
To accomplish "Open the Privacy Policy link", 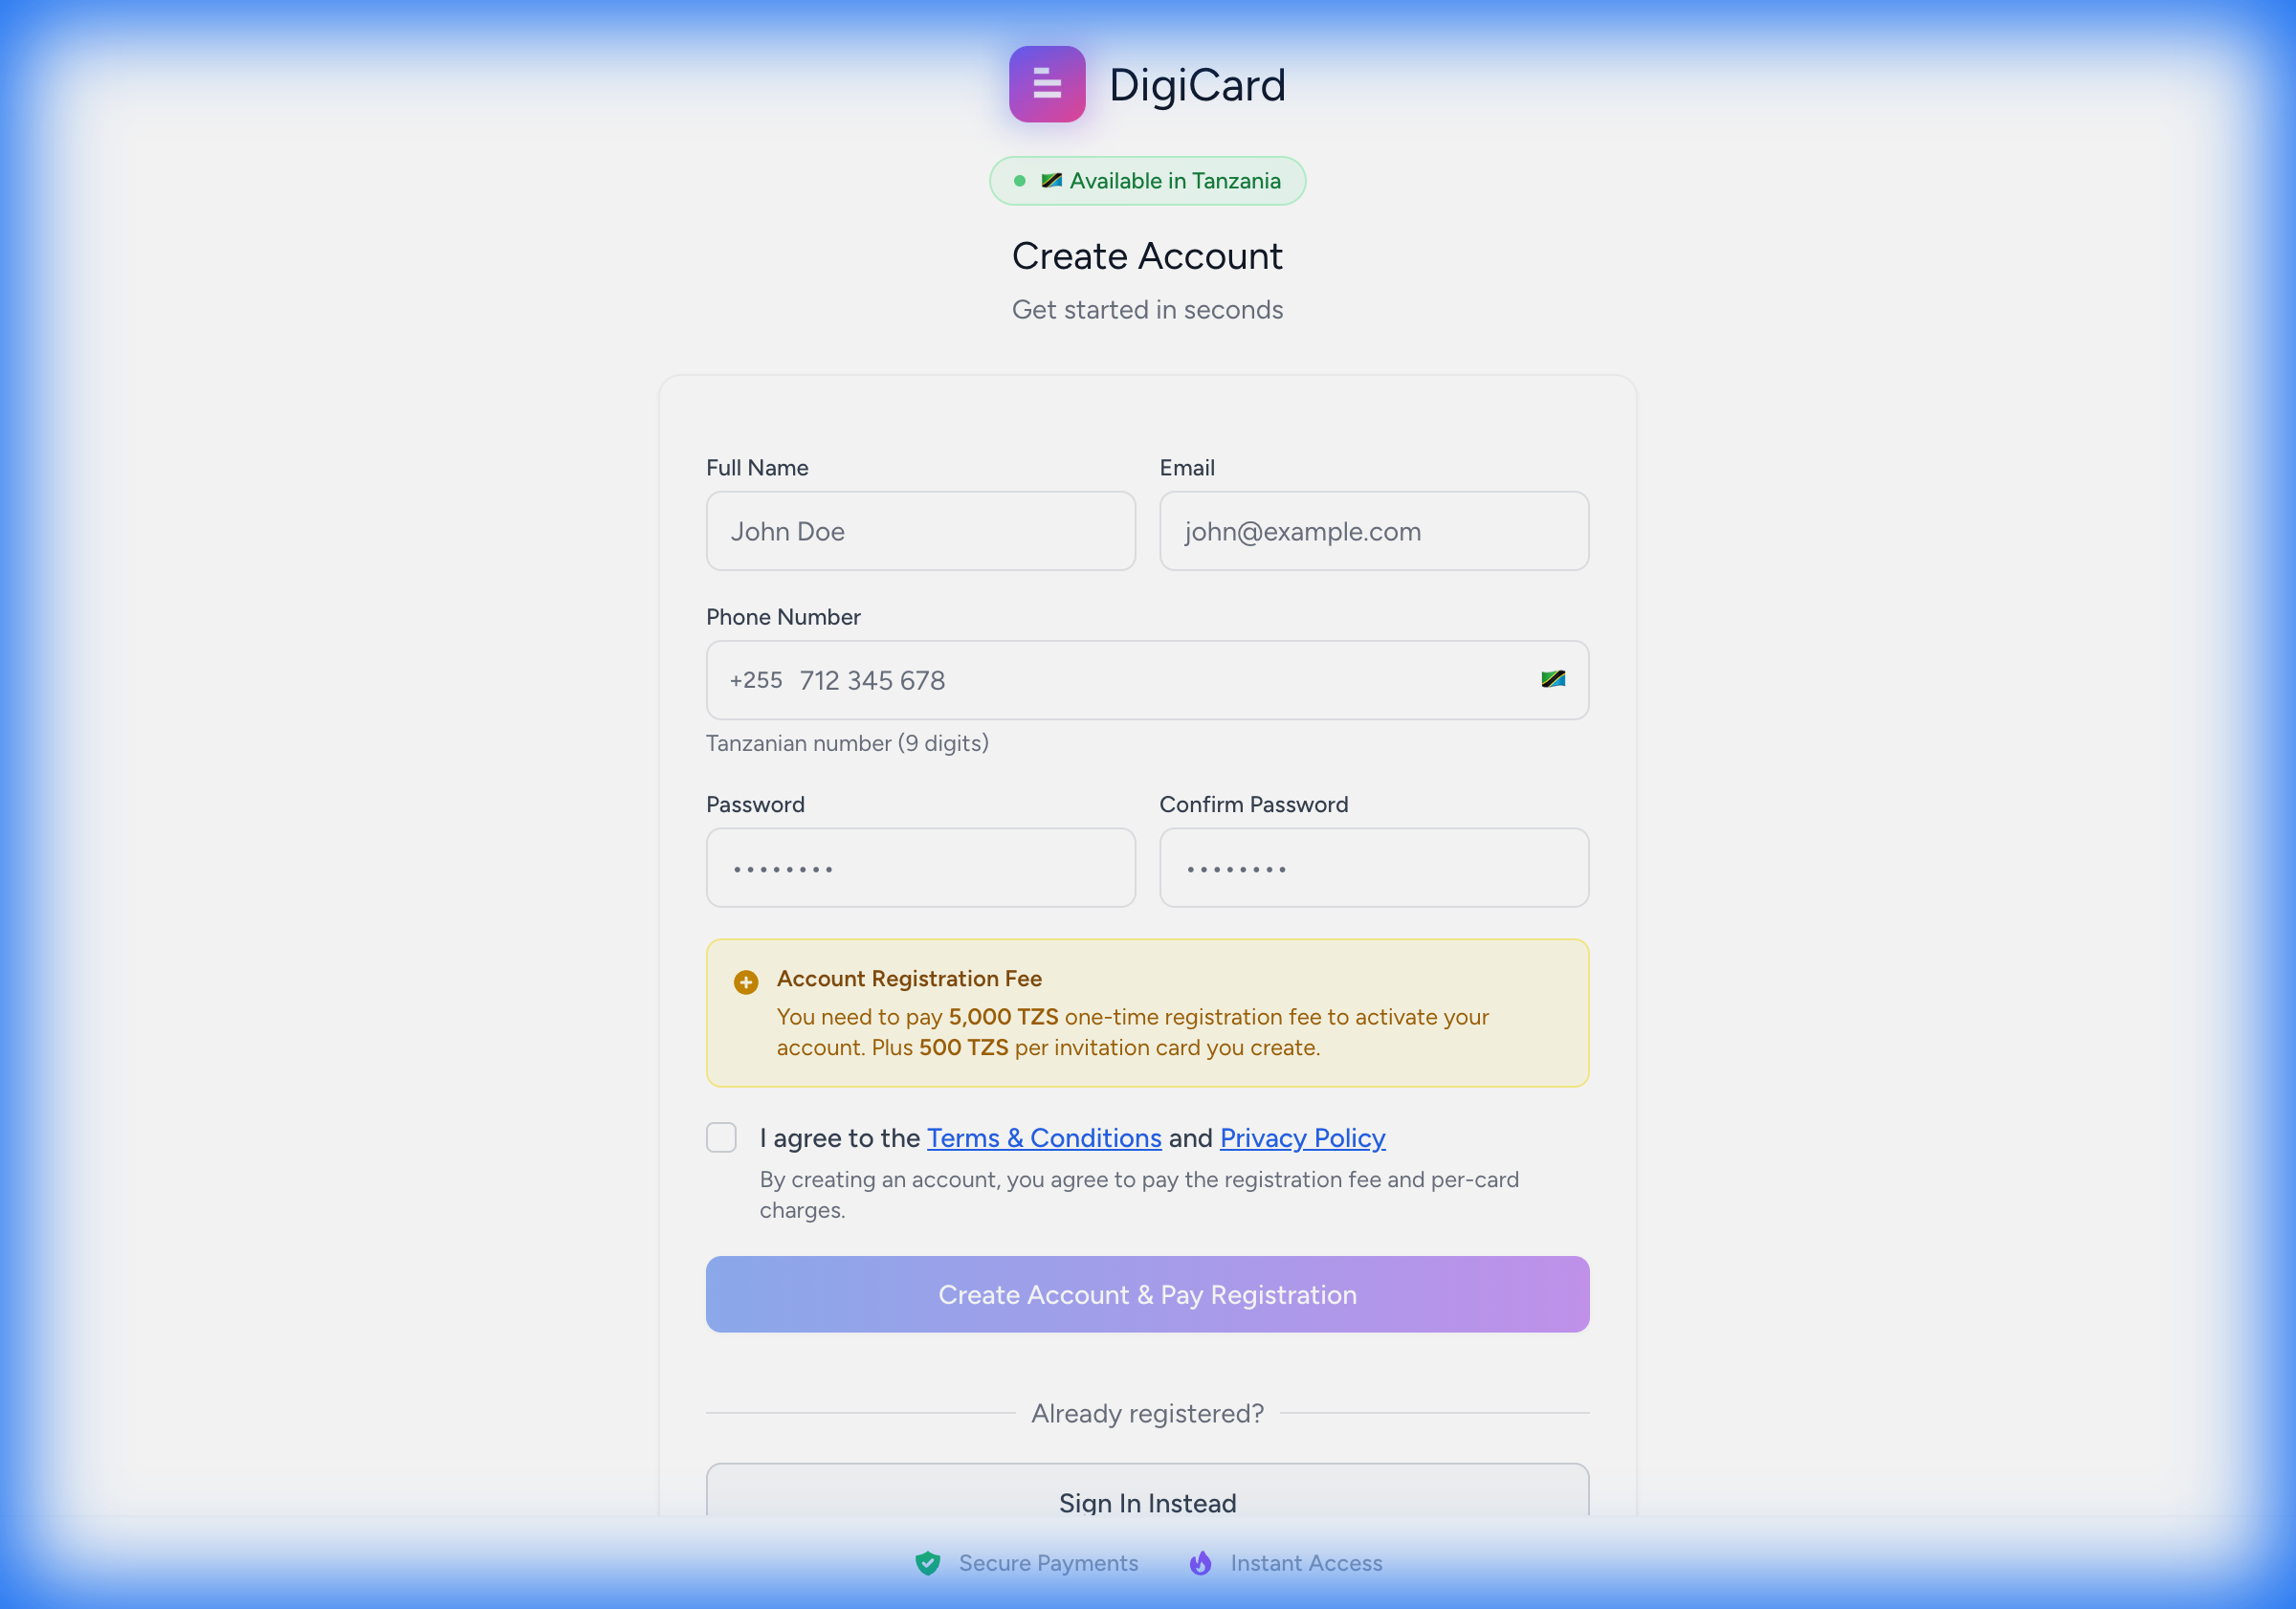I will coord(1302,1138).
